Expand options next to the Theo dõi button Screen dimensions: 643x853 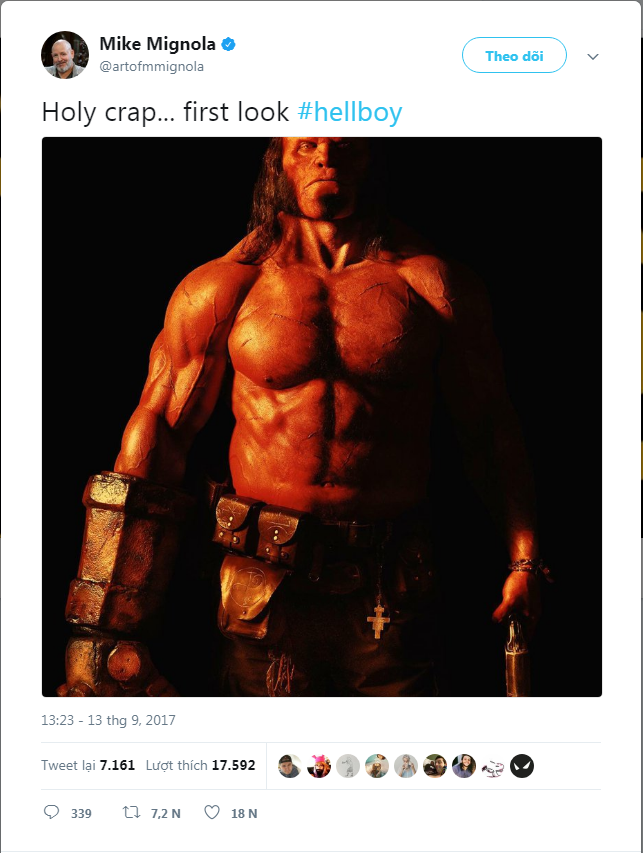[x=594, y=56]
